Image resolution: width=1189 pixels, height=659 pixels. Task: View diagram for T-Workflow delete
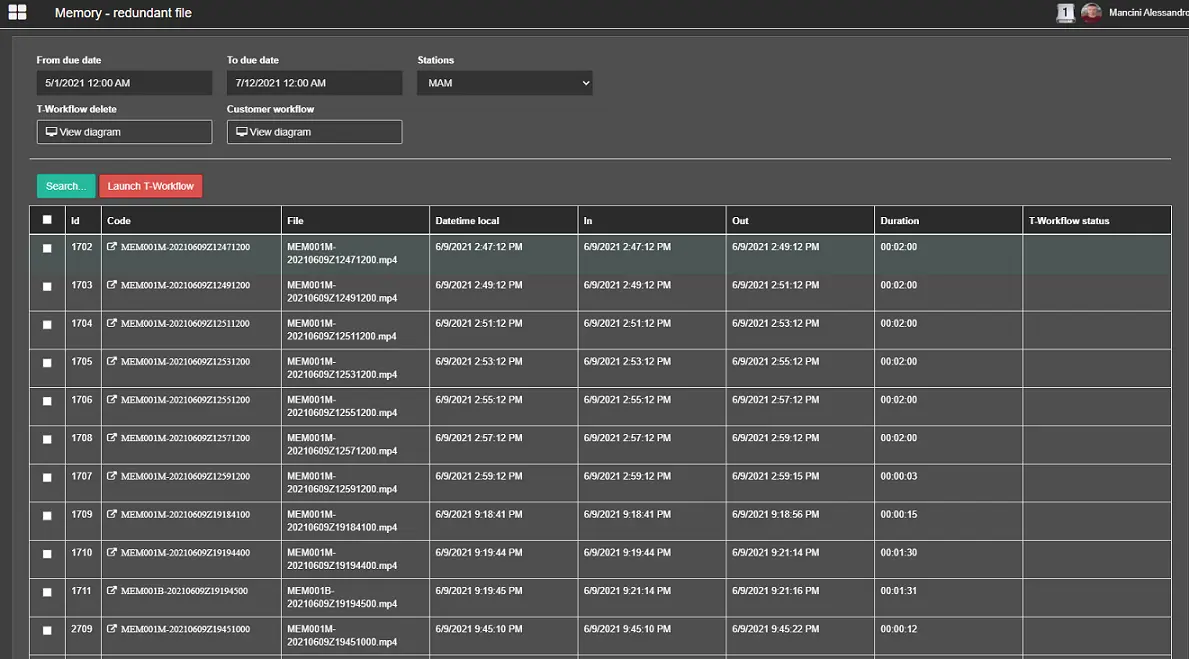(124, 132)
